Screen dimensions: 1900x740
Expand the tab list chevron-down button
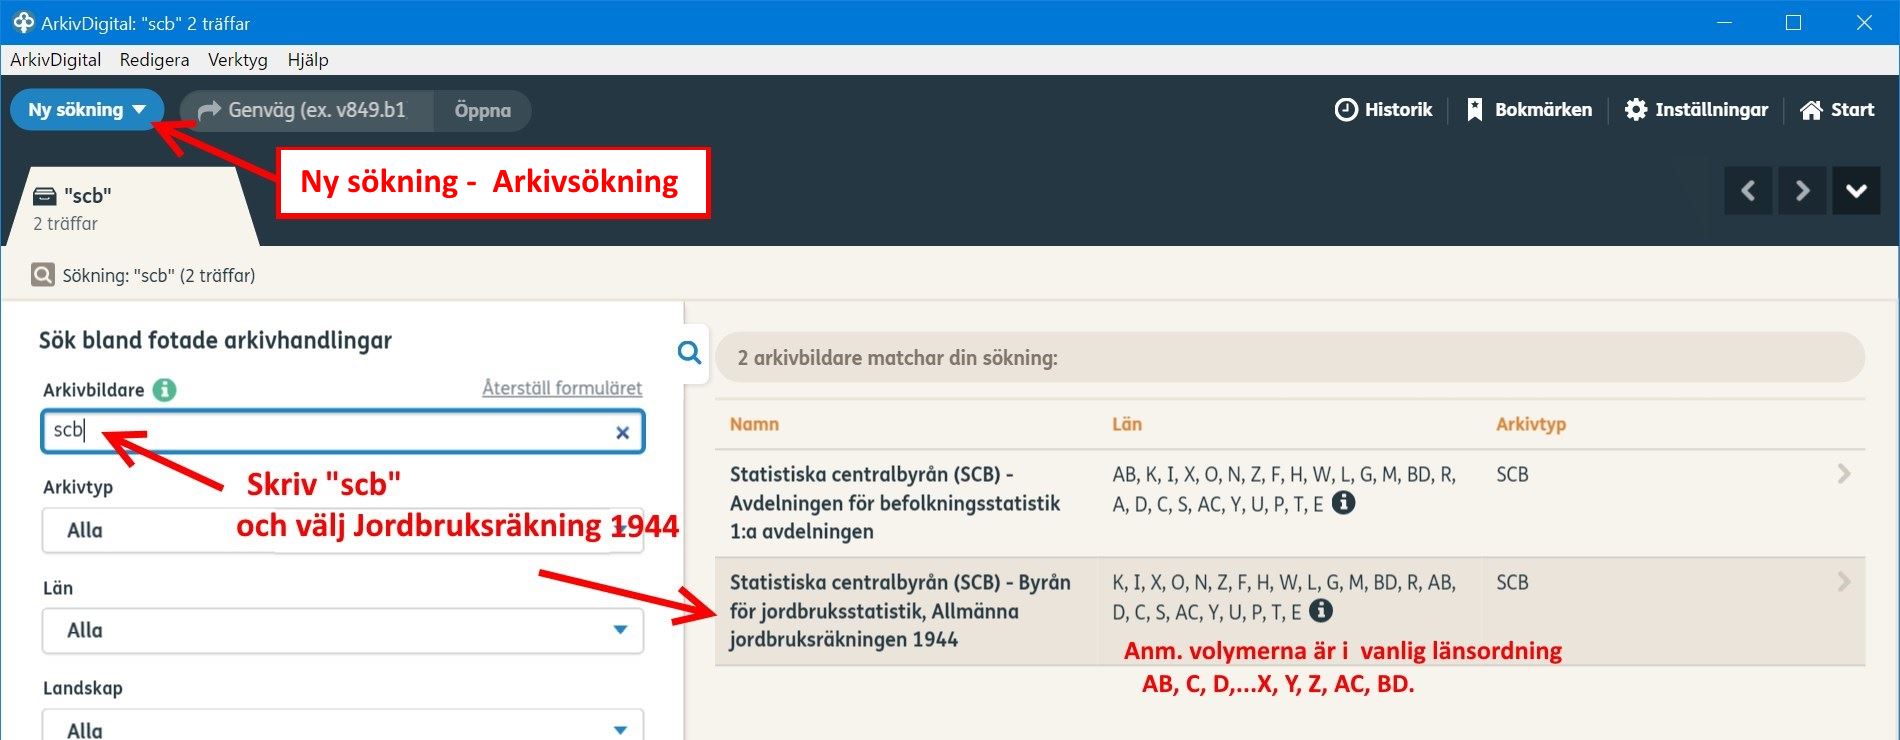click(1856, 190)
